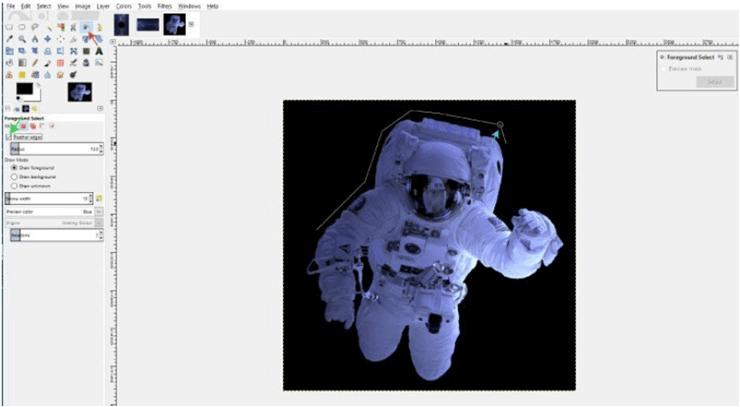Choose Draw background radio option
Viewport: 740px width, 407px height.
click(13, 176)
